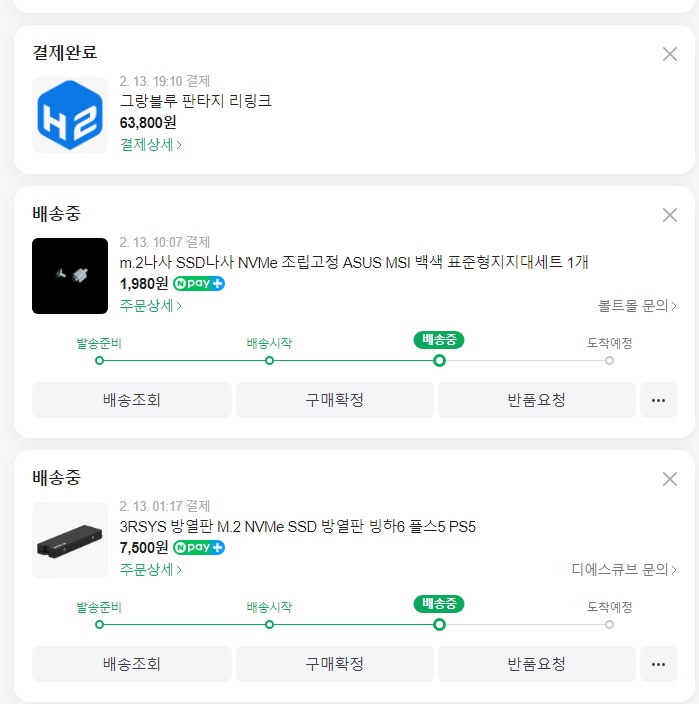Click Npay badge on the 1,980원 order

pyautogui.click(x=199, y=284)
